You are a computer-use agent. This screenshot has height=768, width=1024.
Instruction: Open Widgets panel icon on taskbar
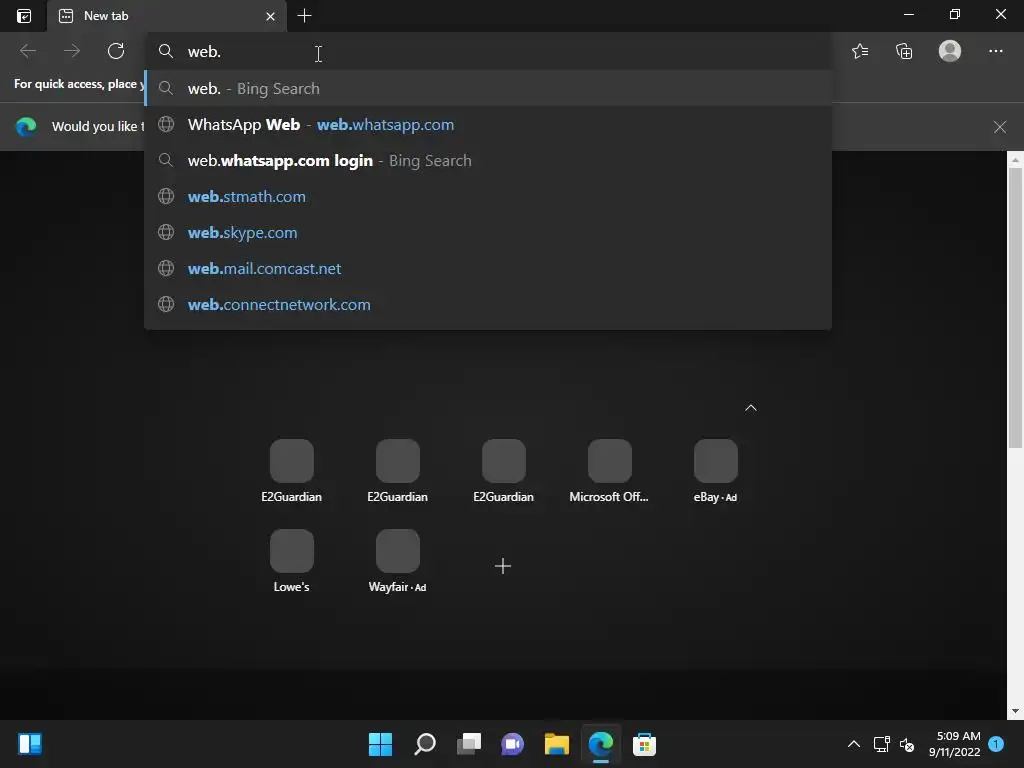point(30,744)
